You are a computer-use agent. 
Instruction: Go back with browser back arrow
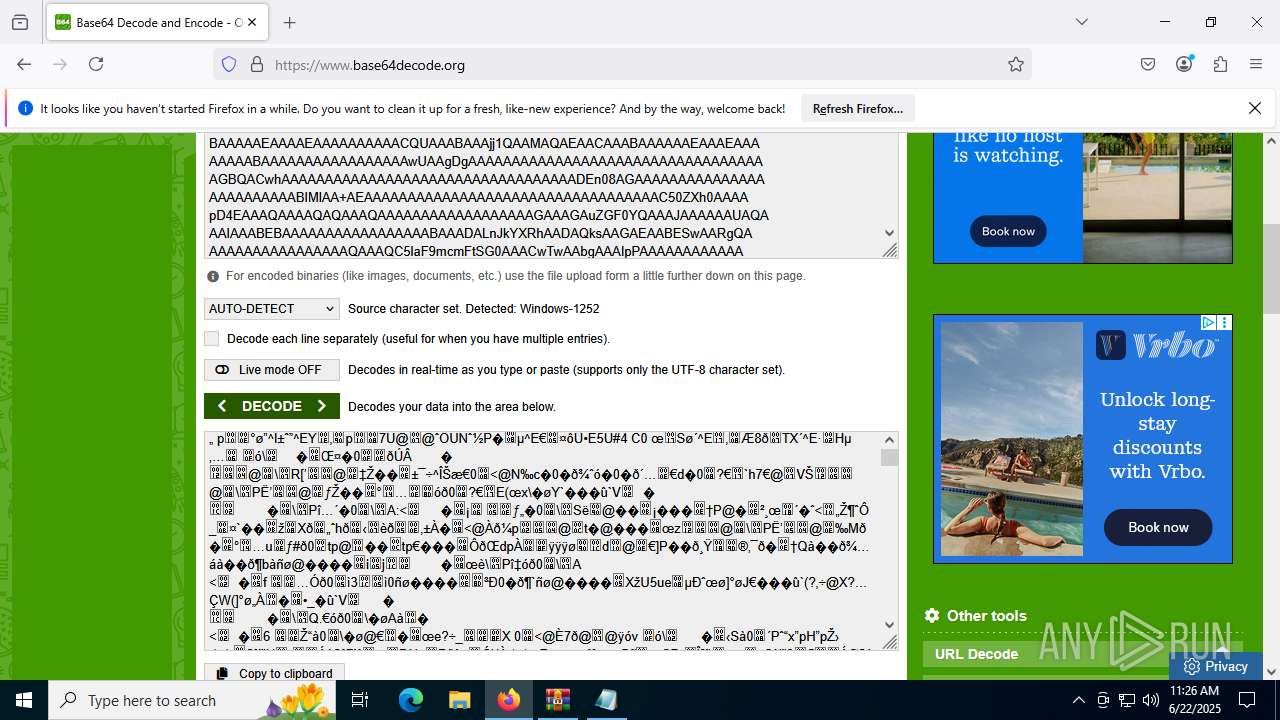pyautogui.click(x=24, y=64)
